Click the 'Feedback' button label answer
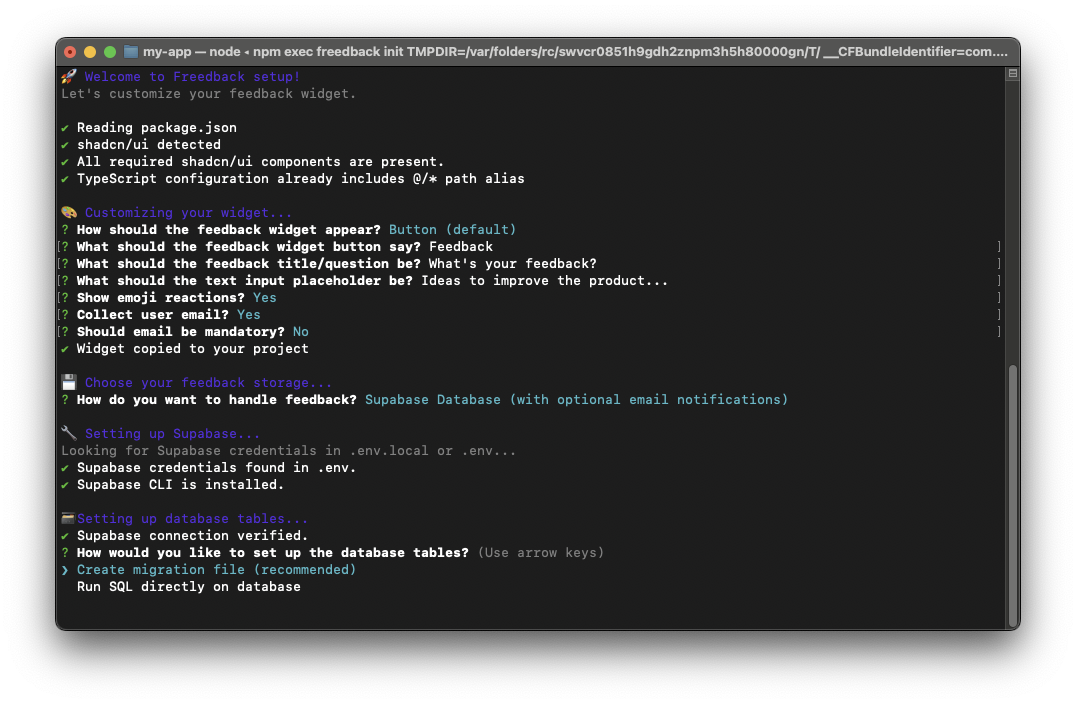The height and width of the screenshot is (704, 1076). click(x=460, y=246)
